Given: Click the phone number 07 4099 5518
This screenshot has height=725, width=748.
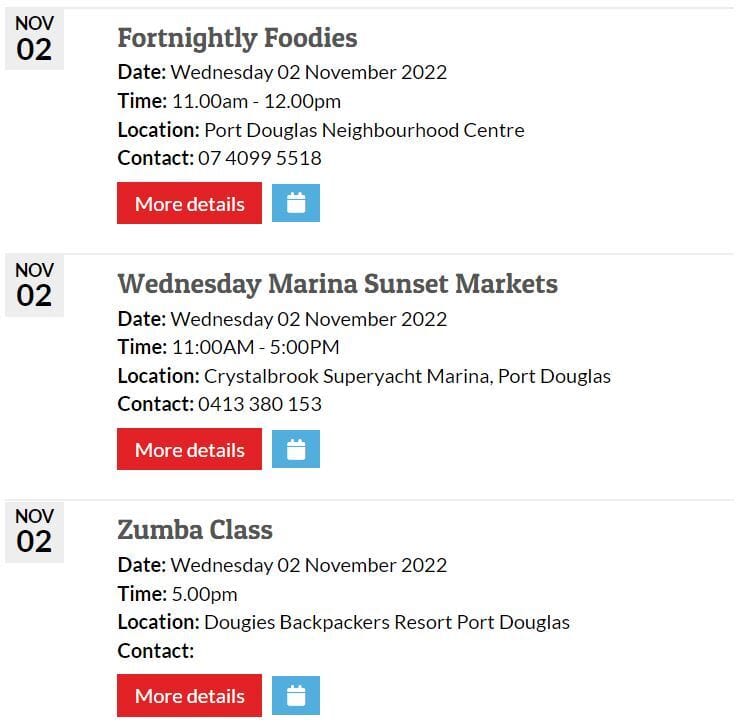Looking at the screenshot, I should pos(260,158).
